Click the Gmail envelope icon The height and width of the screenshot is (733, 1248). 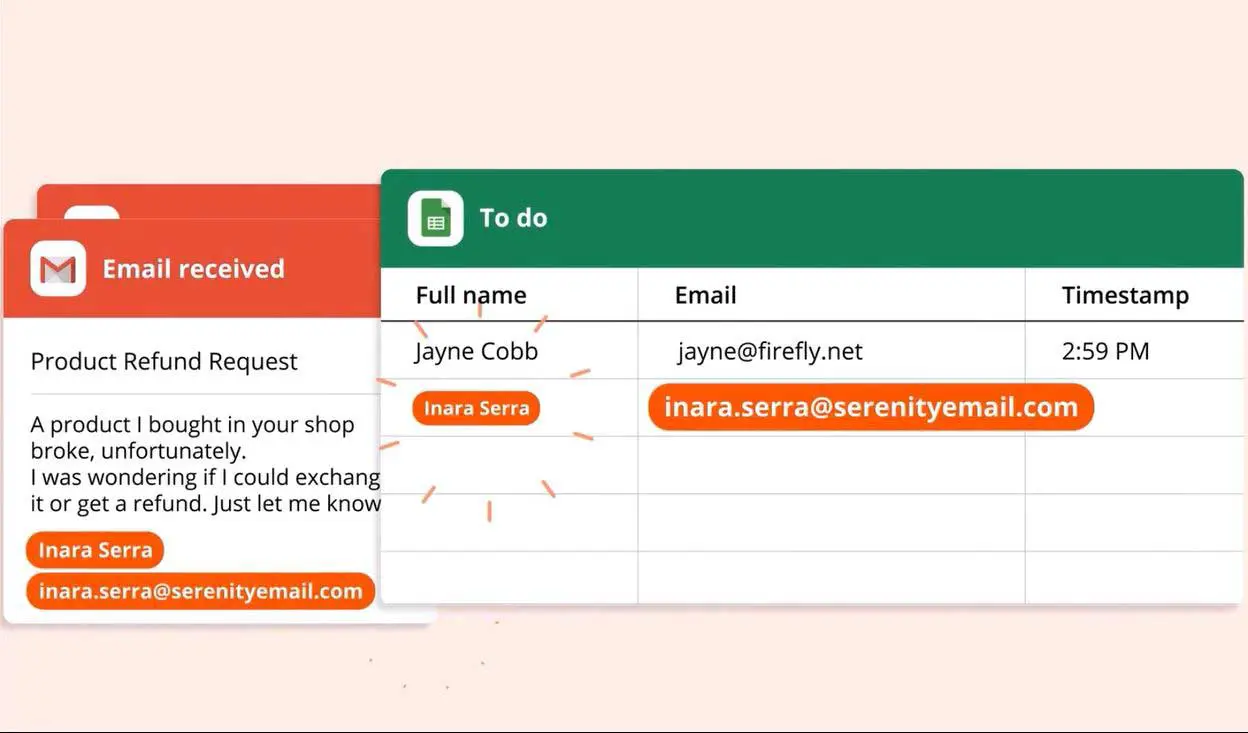(58, 269)
